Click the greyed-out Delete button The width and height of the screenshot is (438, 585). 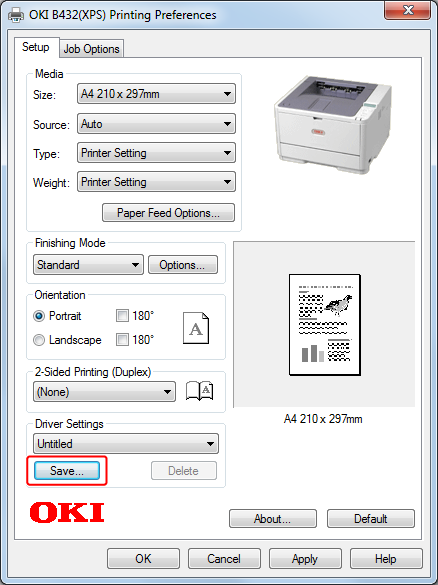pos(184,471)
